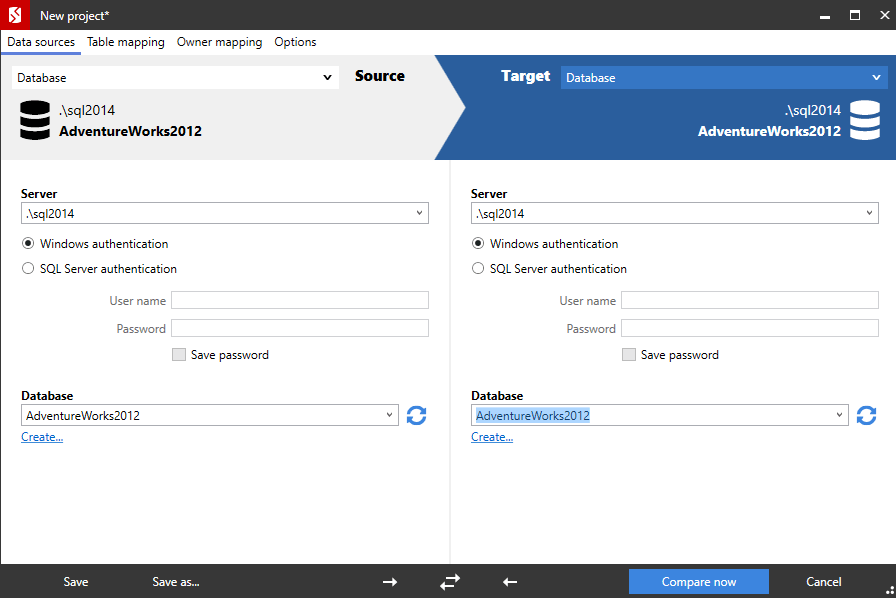Viewport: 896px width, 598px height.
Task: Click AdventureWorks2012 text in target header
Action: pyautogui.click(x=769, y=131)
